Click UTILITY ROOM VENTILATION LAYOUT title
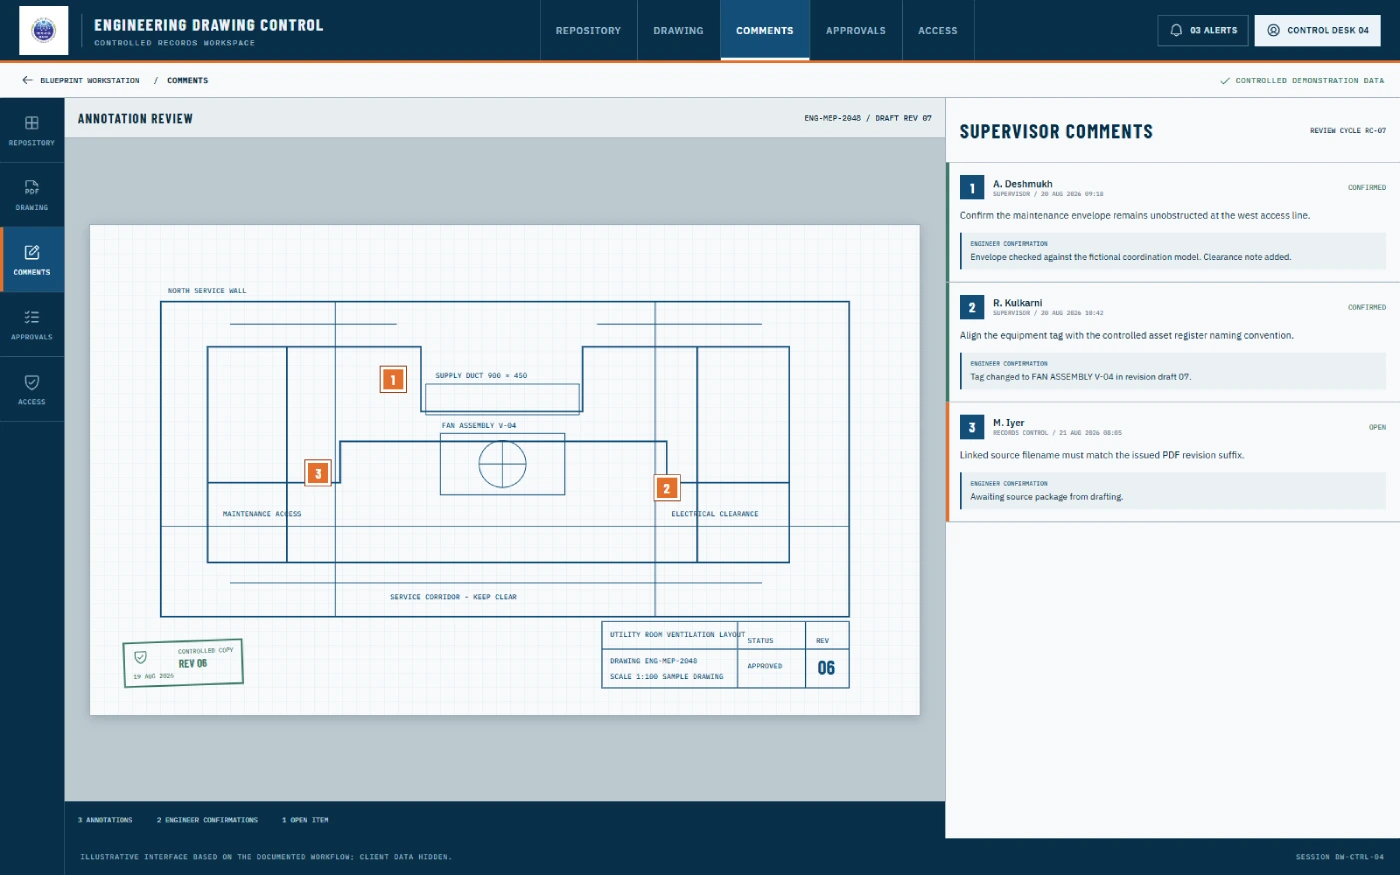The image size is (1400, 875). point(677,635)
